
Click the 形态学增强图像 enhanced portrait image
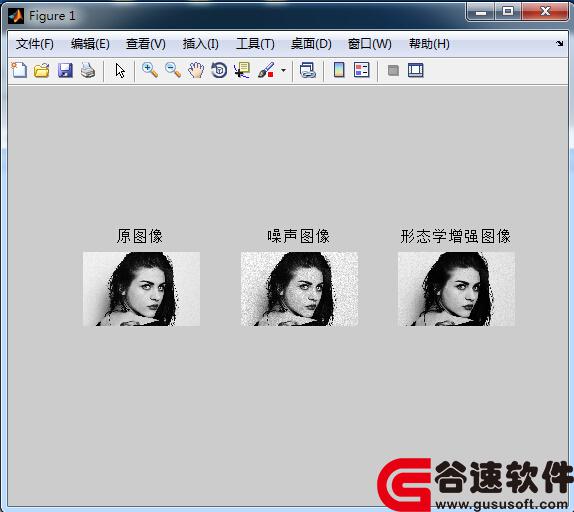pyautogui.click(x=456, y=289)
